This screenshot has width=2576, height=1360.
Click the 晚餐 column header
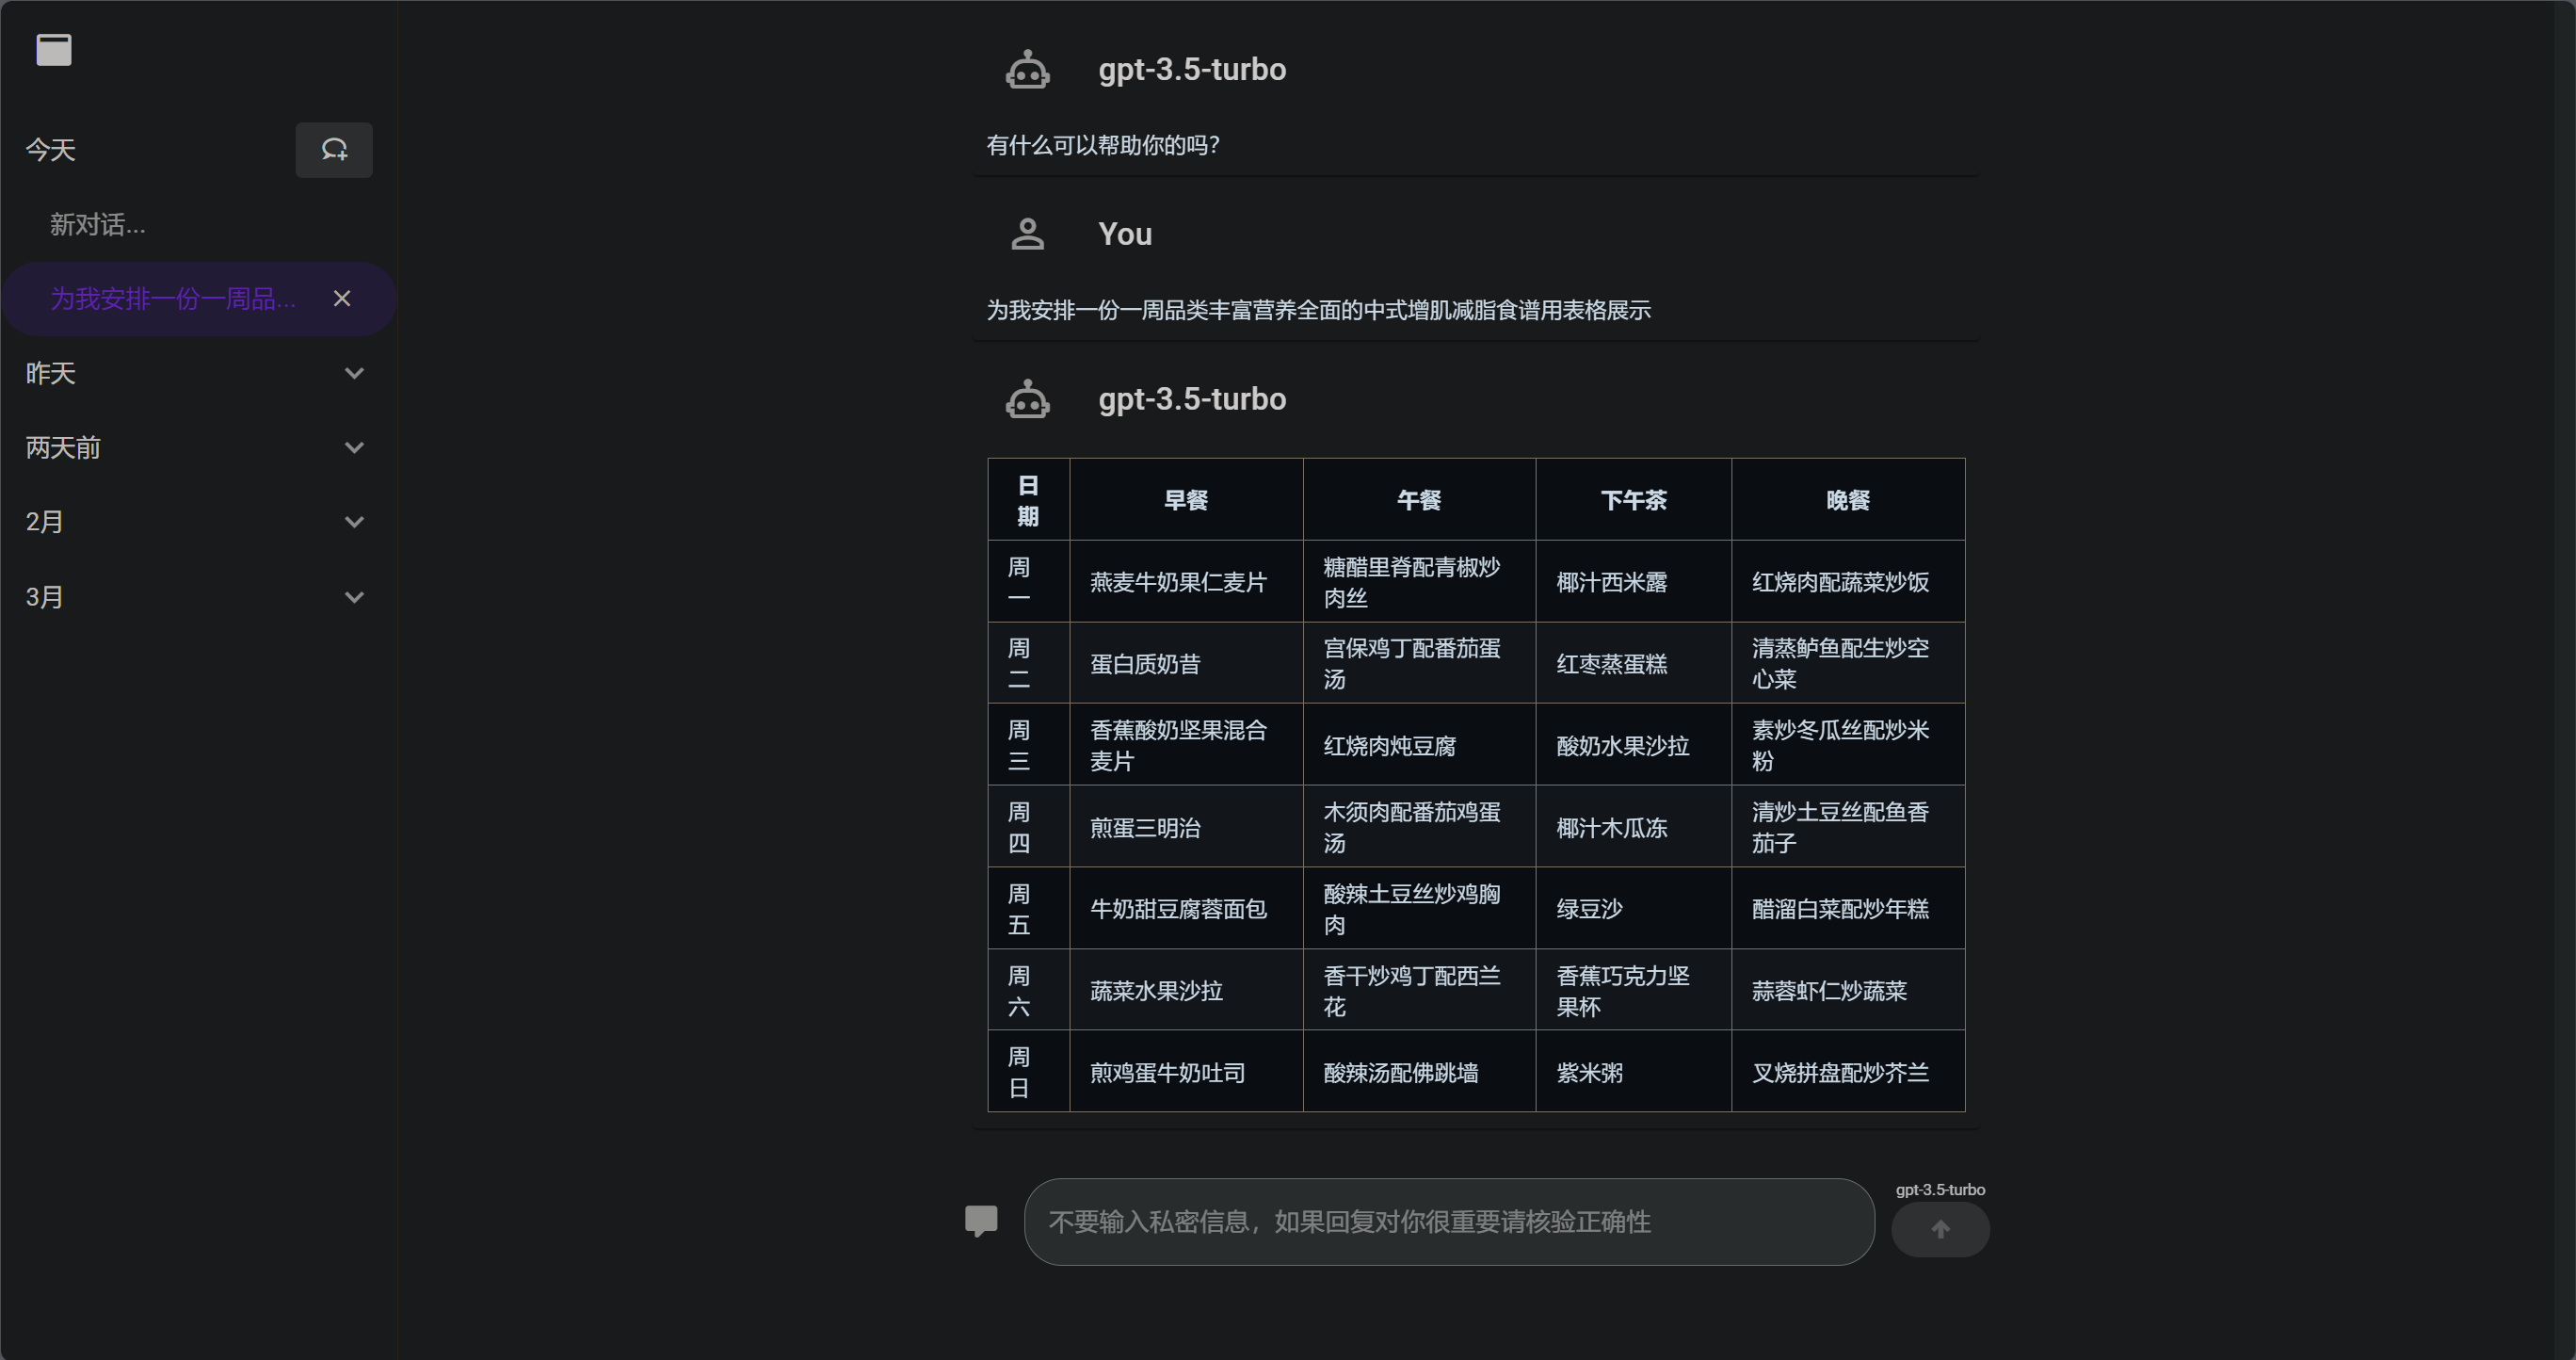(1848, 500)
